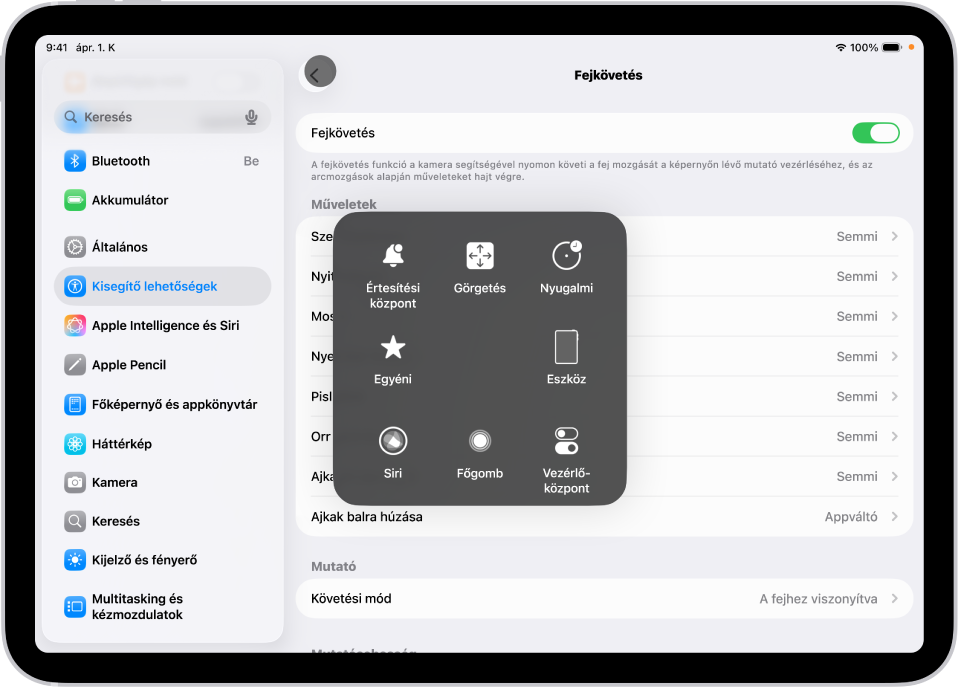
Task: Choose the Görgetés scrolling action icon
Action: (479, 255)
